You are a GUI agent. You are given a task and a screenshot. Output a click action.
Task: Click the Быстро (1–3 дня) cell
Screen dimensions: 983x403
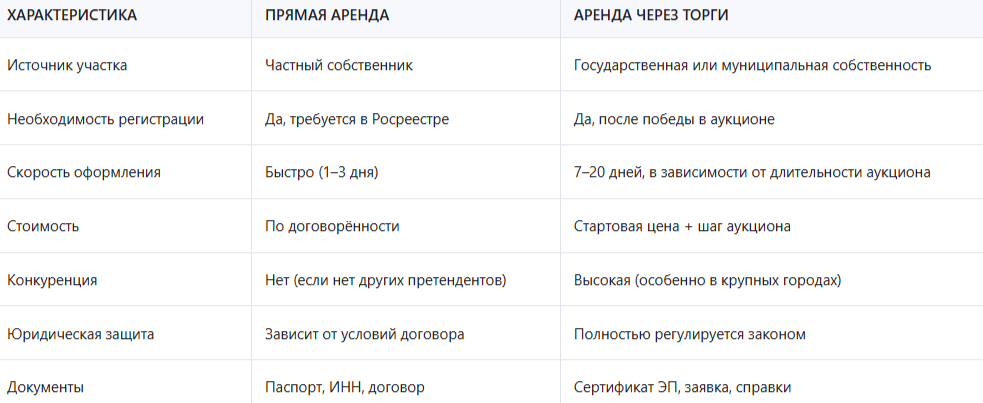click(321, 172)
